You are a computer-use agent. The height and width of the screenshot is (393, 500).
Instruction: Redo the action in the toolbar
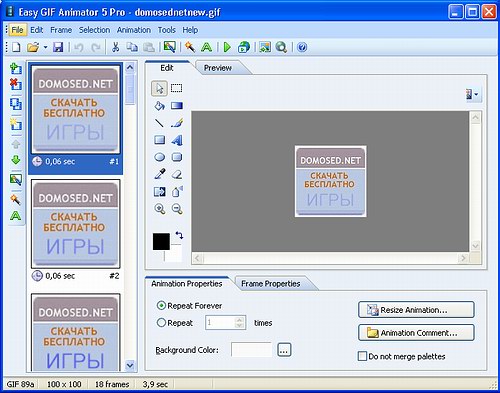click(96, 47)
